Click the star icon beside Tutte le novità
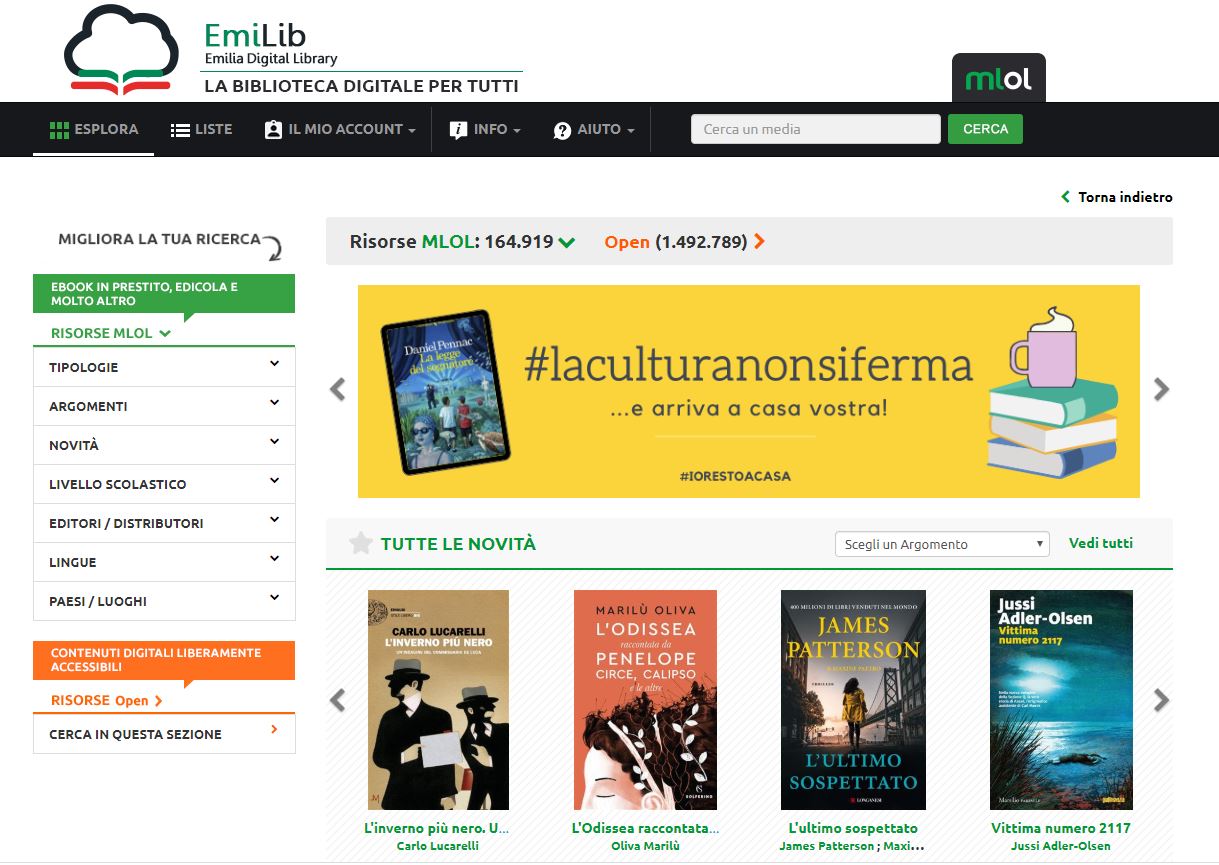This screenshot has width=1219, height=865. pyautogui.click(x=360, y=543)
